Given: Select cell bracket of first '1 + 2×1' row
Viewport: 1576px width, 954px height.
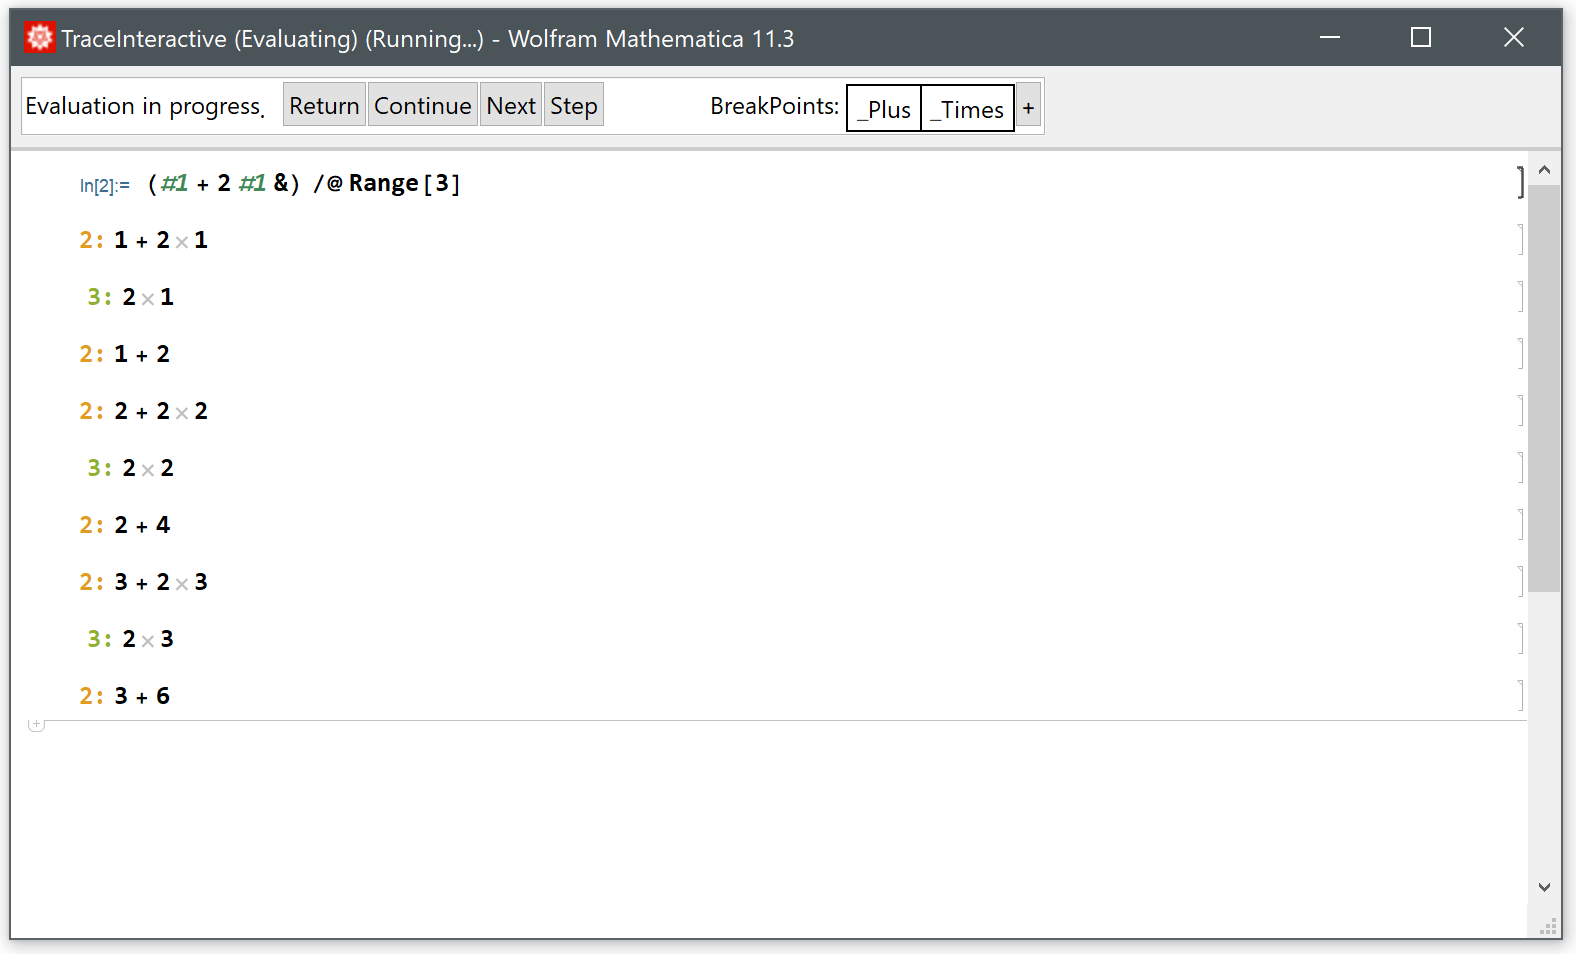Looking at the screenshot, I should coord(1520,240).
